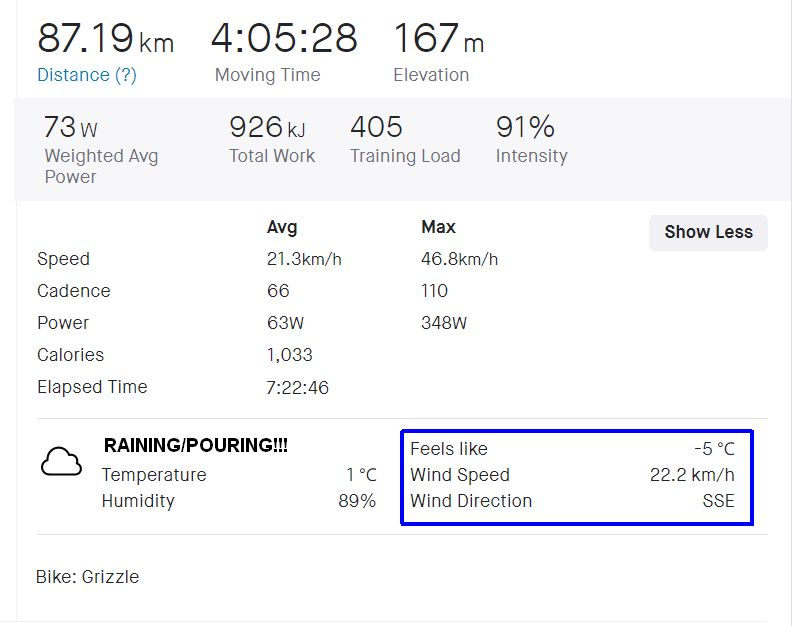Screen dimensions: 792x626
Task: Click the Max column header
Action: [438, 227]
